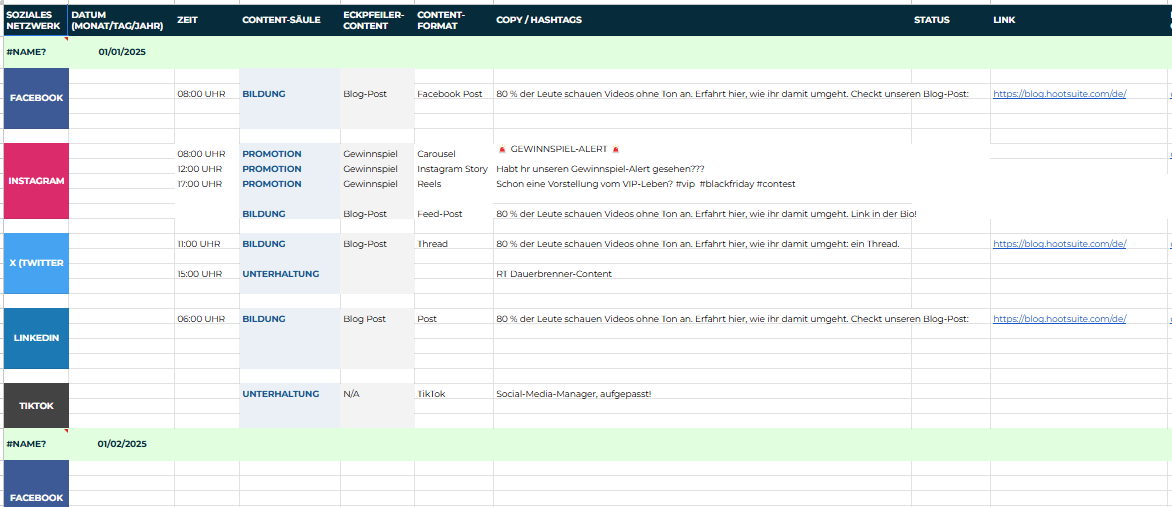Select the FACEBOOK network cell under 01/02/2025
1172x507 pixels.
click(36, 484)
